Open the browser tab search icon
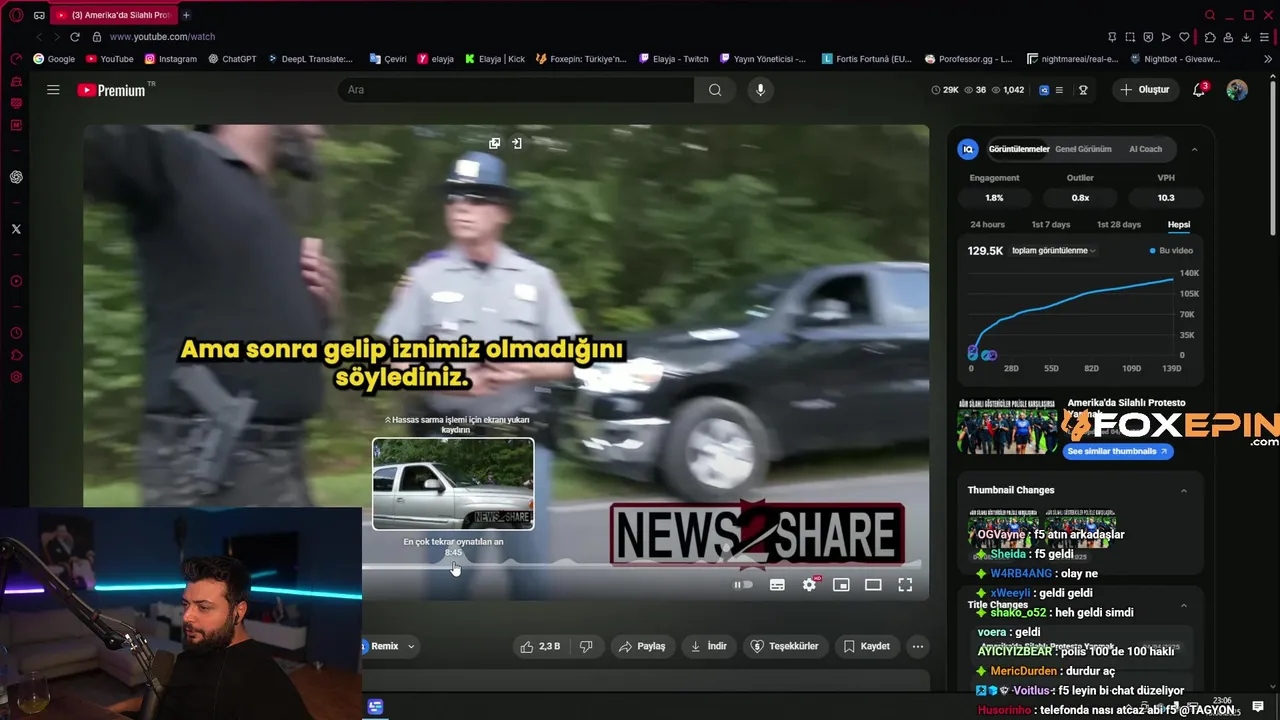1280x720 pixels. pyautogui.click(x=1210, y=15)
